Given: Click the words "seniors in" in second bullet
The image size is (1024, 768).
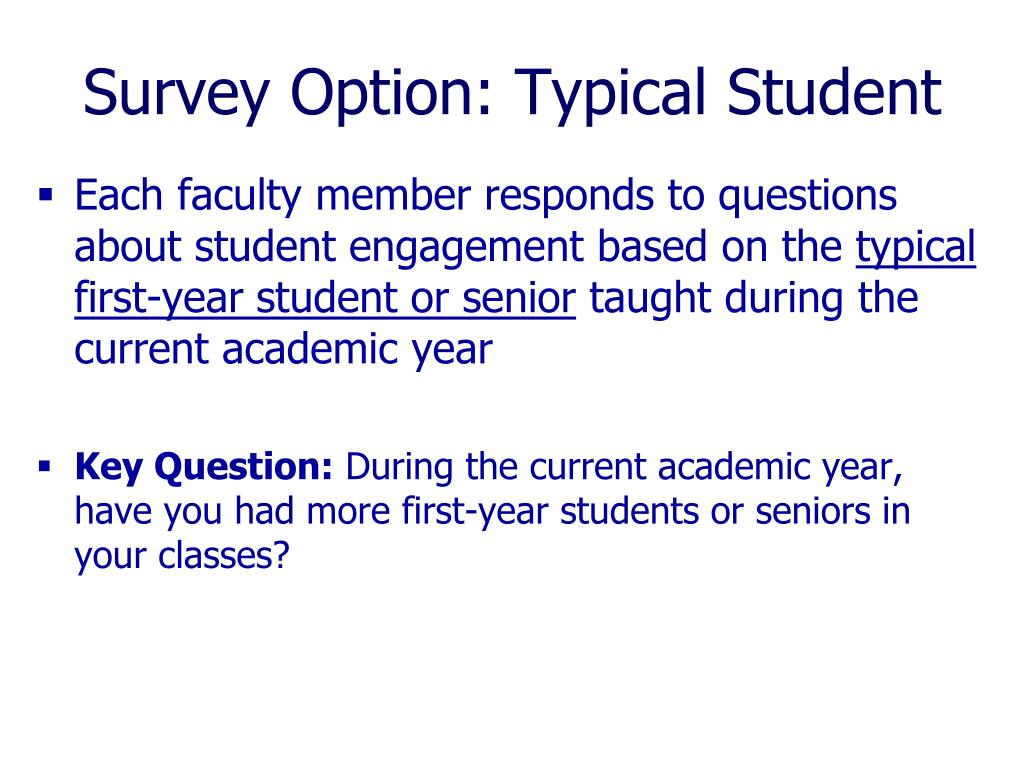Looking at the screenshot, I should 833,511.
